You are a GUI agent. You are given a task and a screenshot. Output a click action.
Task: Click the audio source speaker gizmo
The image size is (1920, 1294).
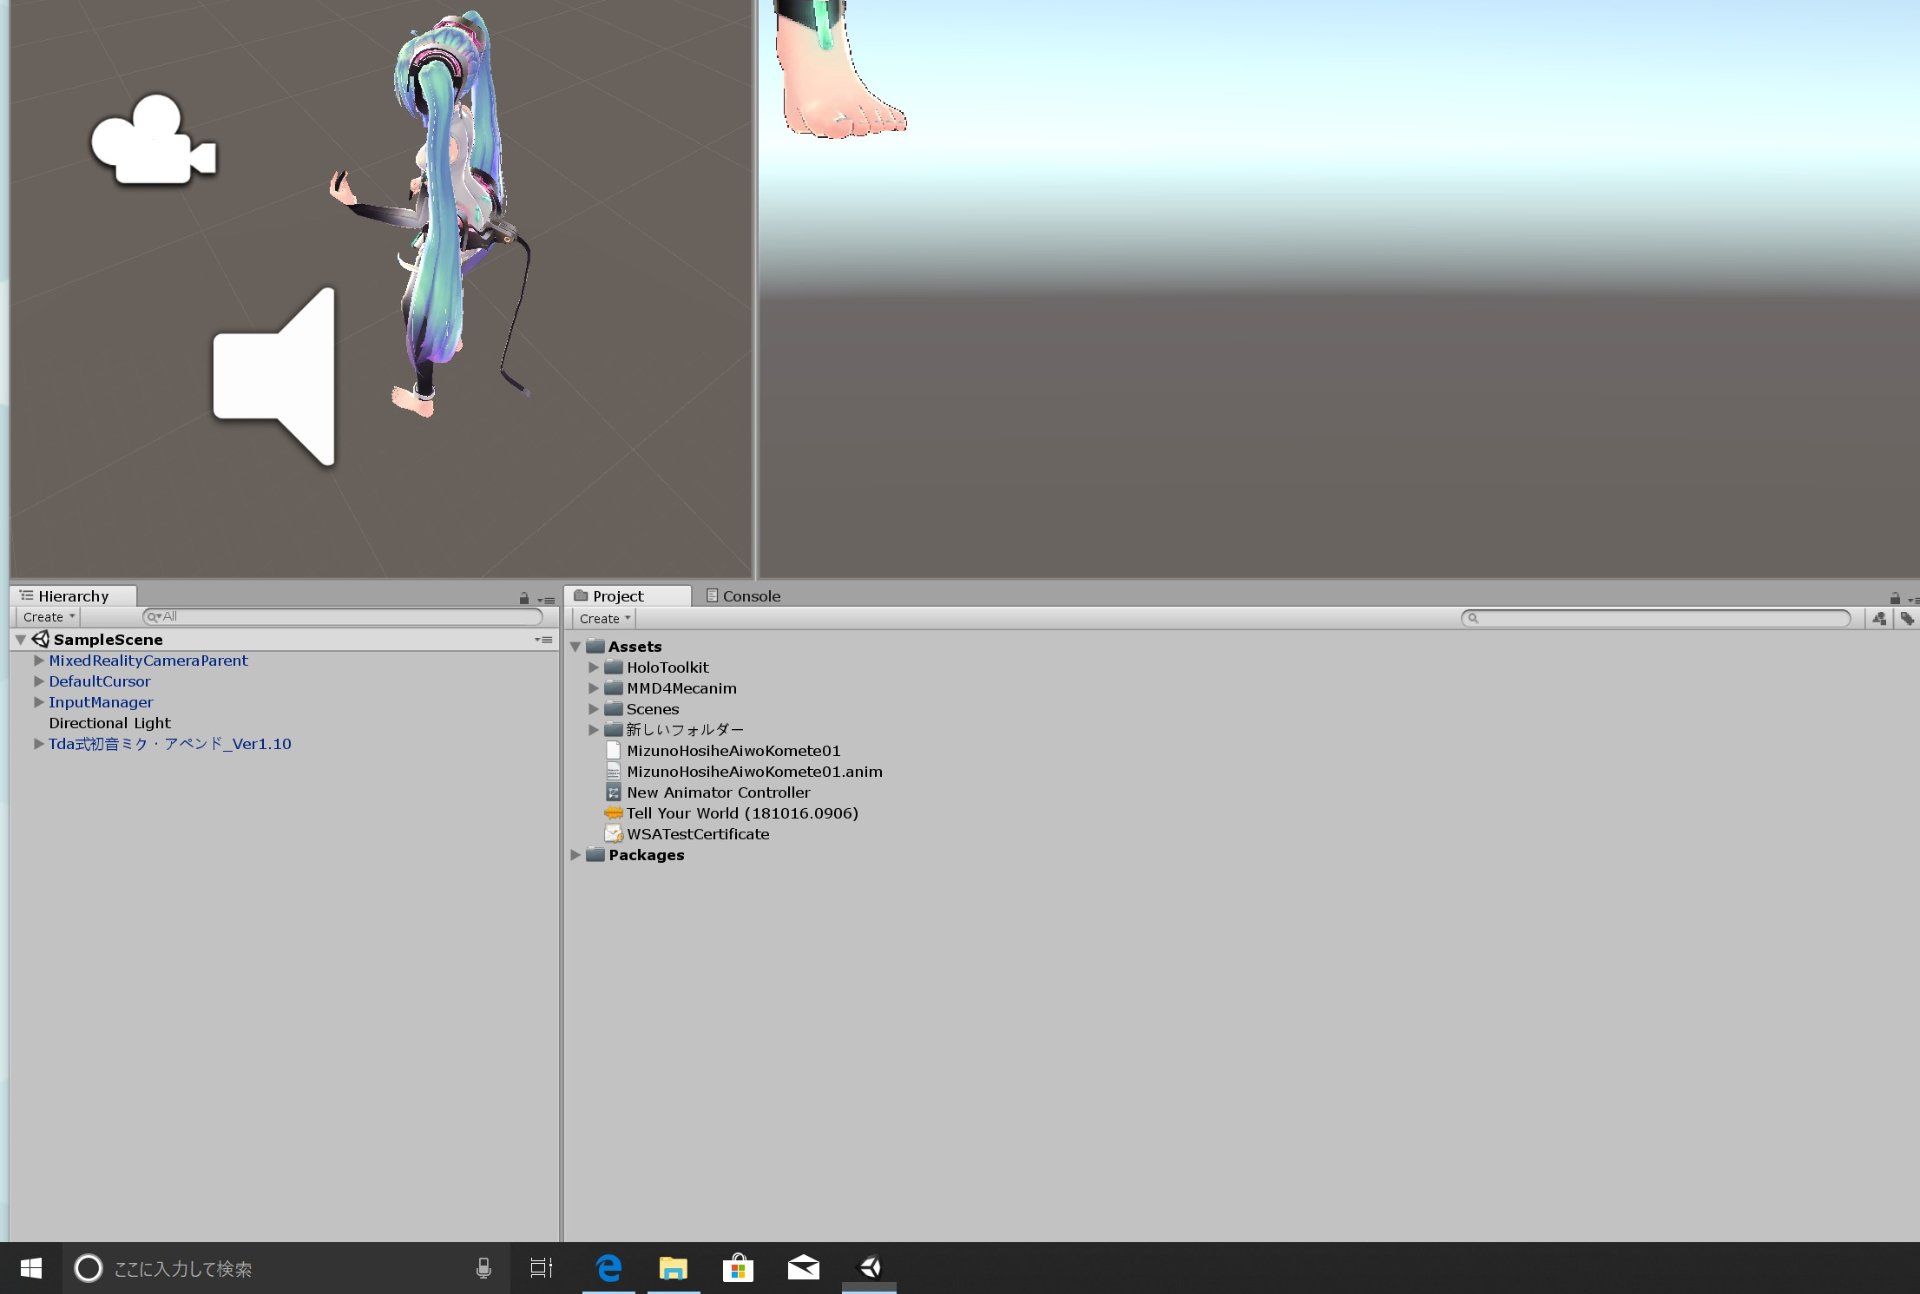pos(274,376)
